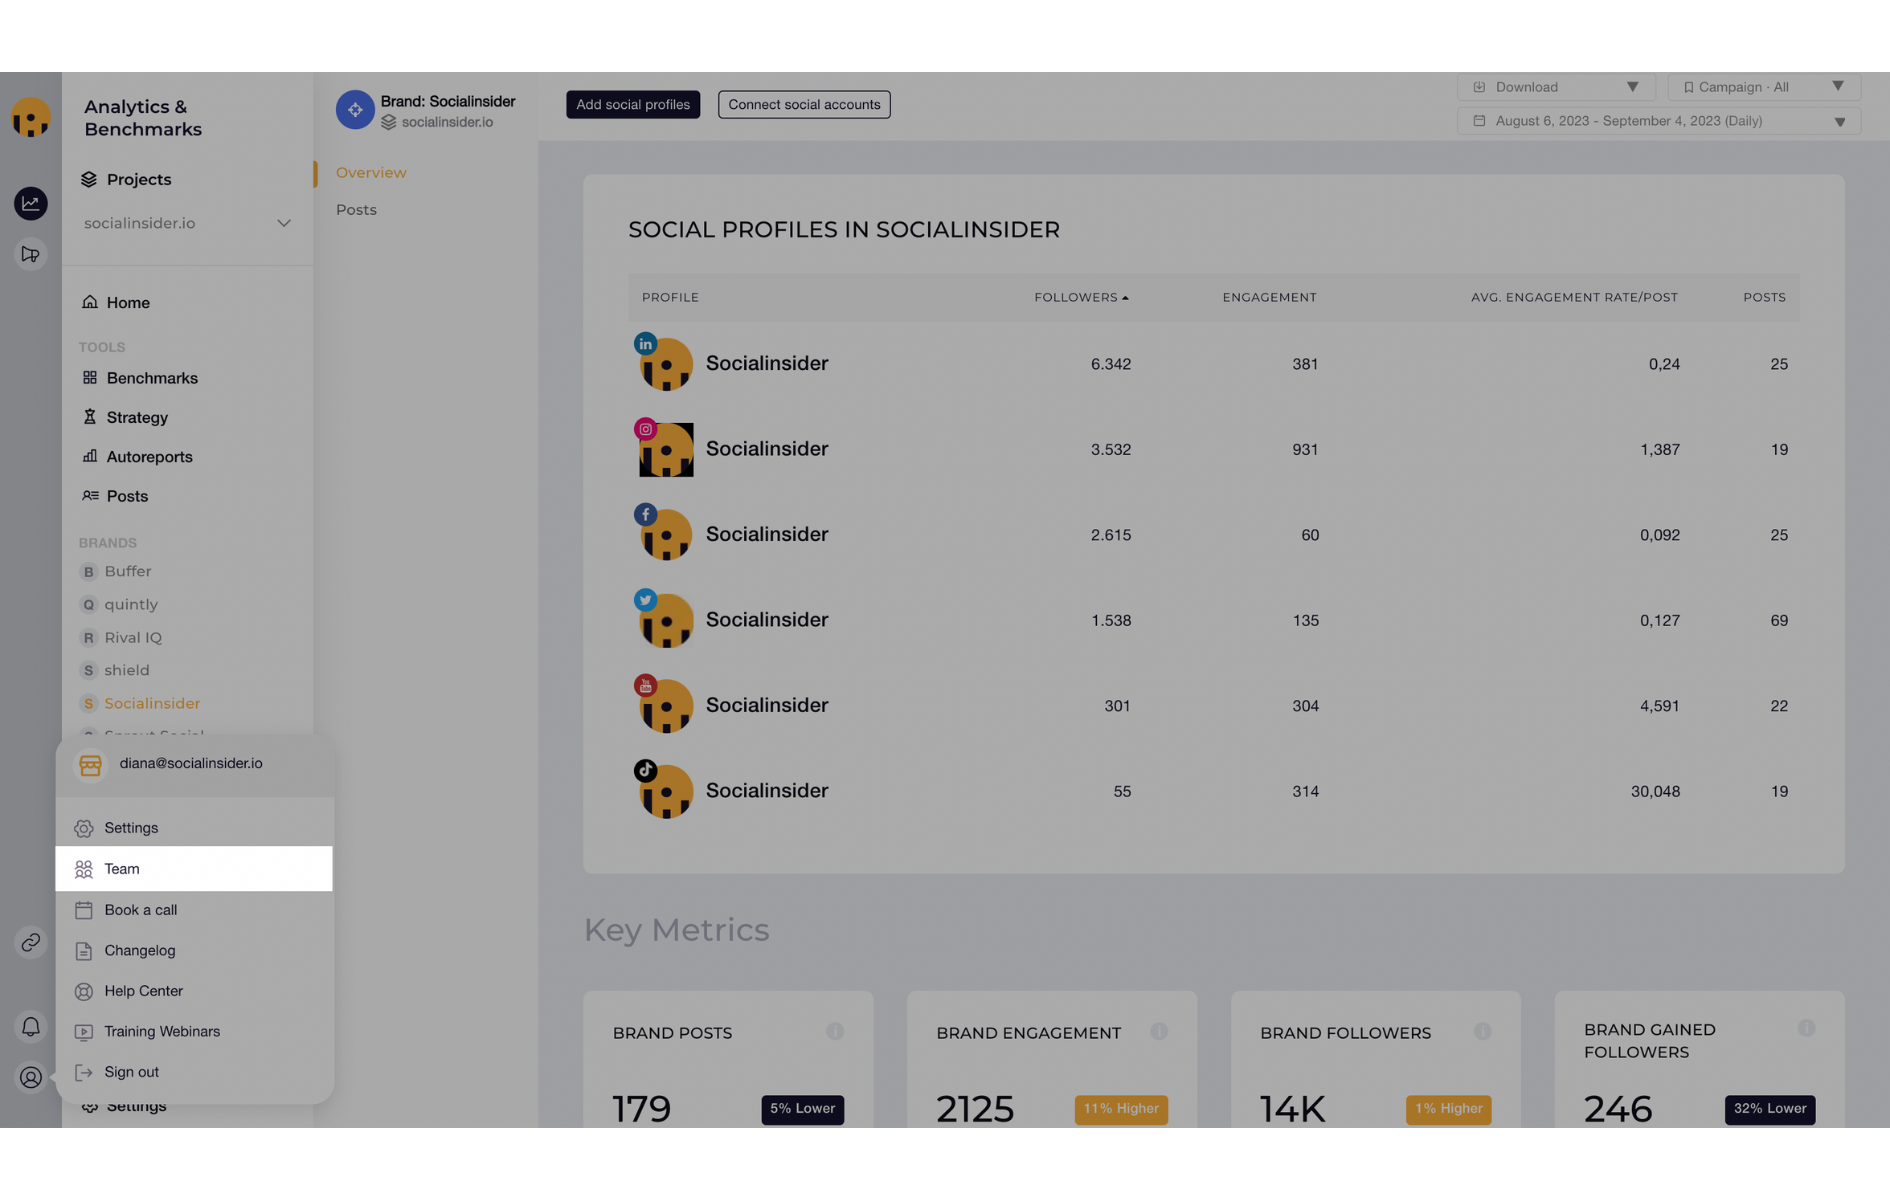Image resolution: width=1890 pixels, height=1200 pixels.
Task: Click the Twitter Socialinsider profile avatar
Action: coord(666,620)
